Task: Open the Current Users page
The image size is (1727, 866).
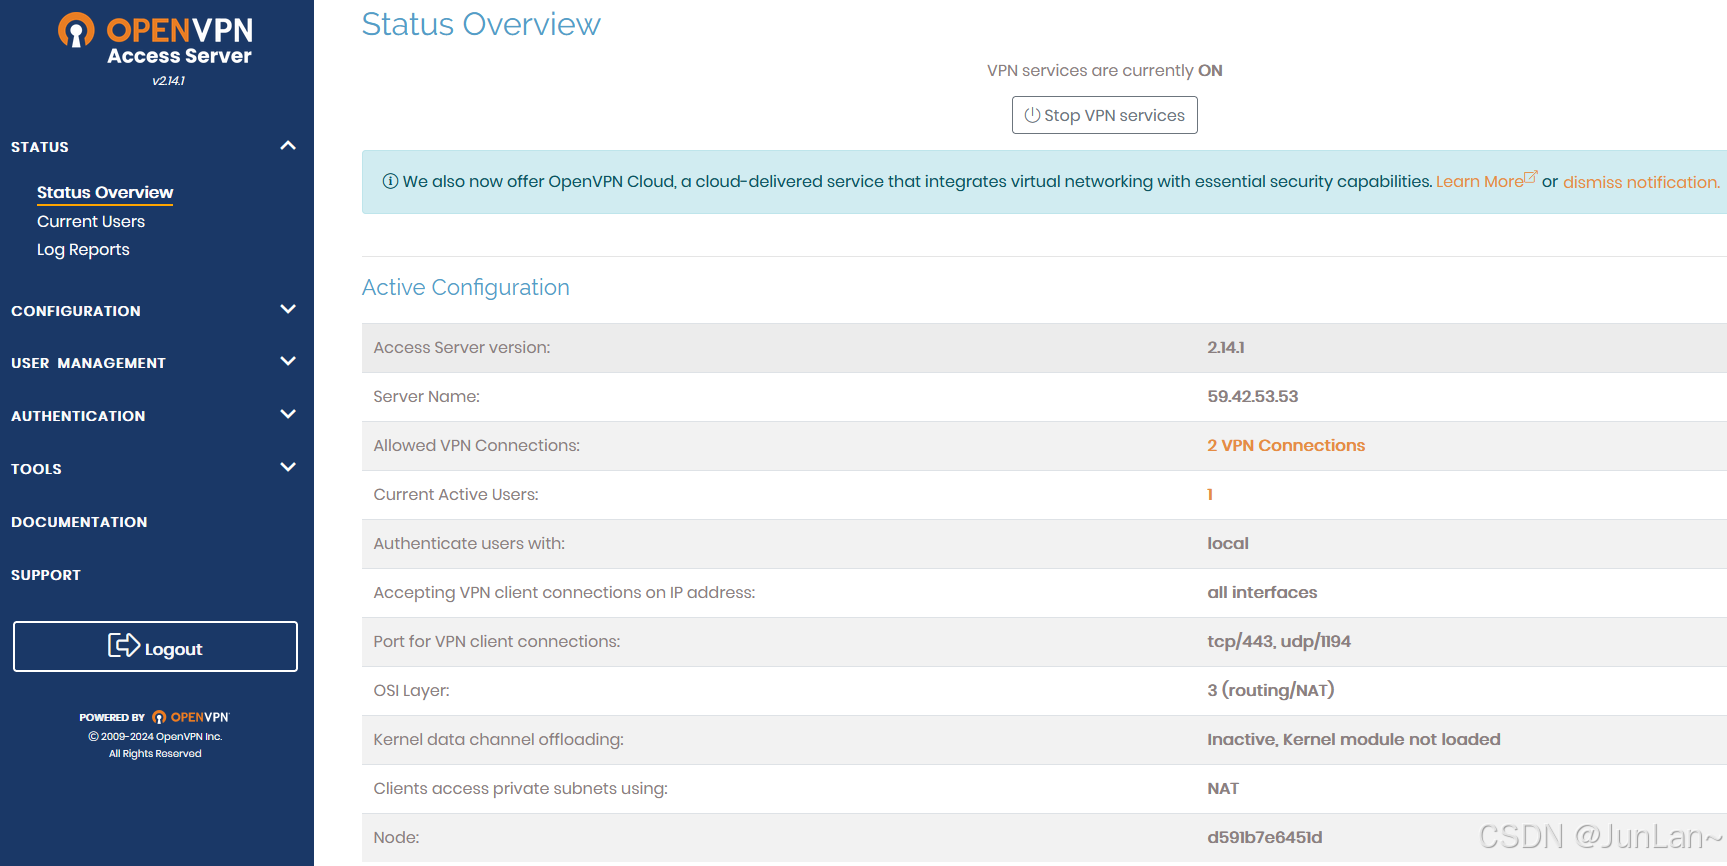Action: (x=91, y=221)
